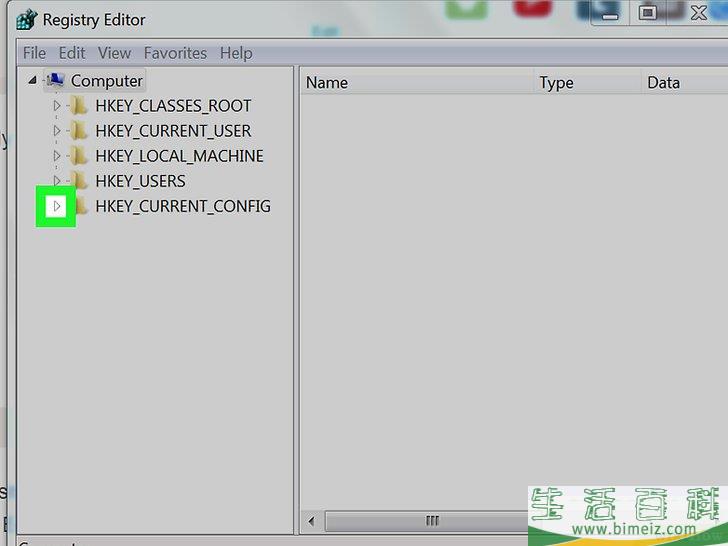Sort by the Type column header
This screenshot has height=546, width=728.
pyautogui.click(x=588, y=82)
